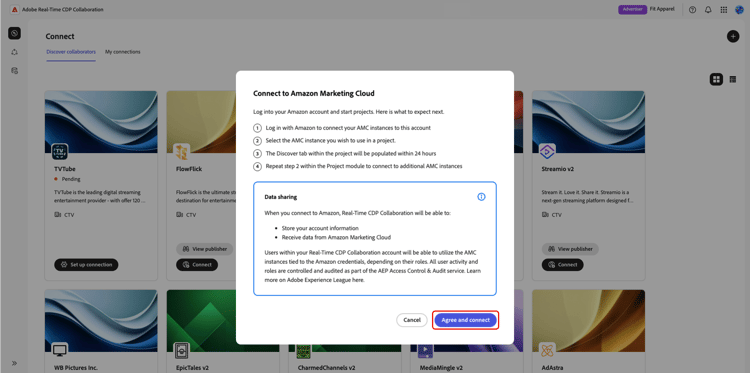Click Streamio v2 View publisher button
The height and width of the screenshot is (373, 750).
pyautogui.click(x=570, y=249)
